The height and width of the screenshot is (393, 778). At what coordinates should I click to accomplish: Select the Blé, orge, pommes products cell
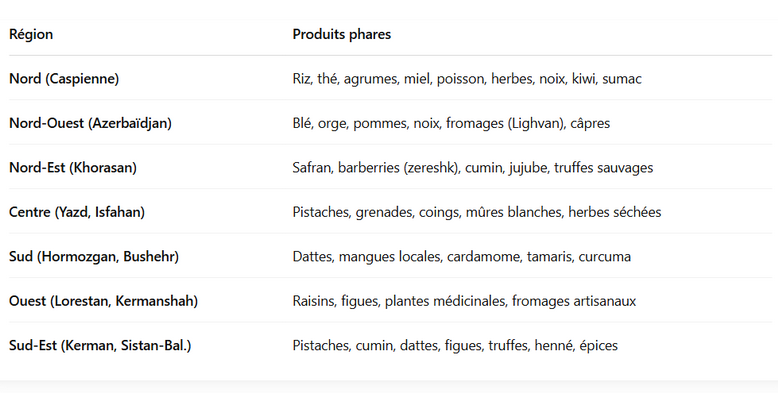(451, 123)
